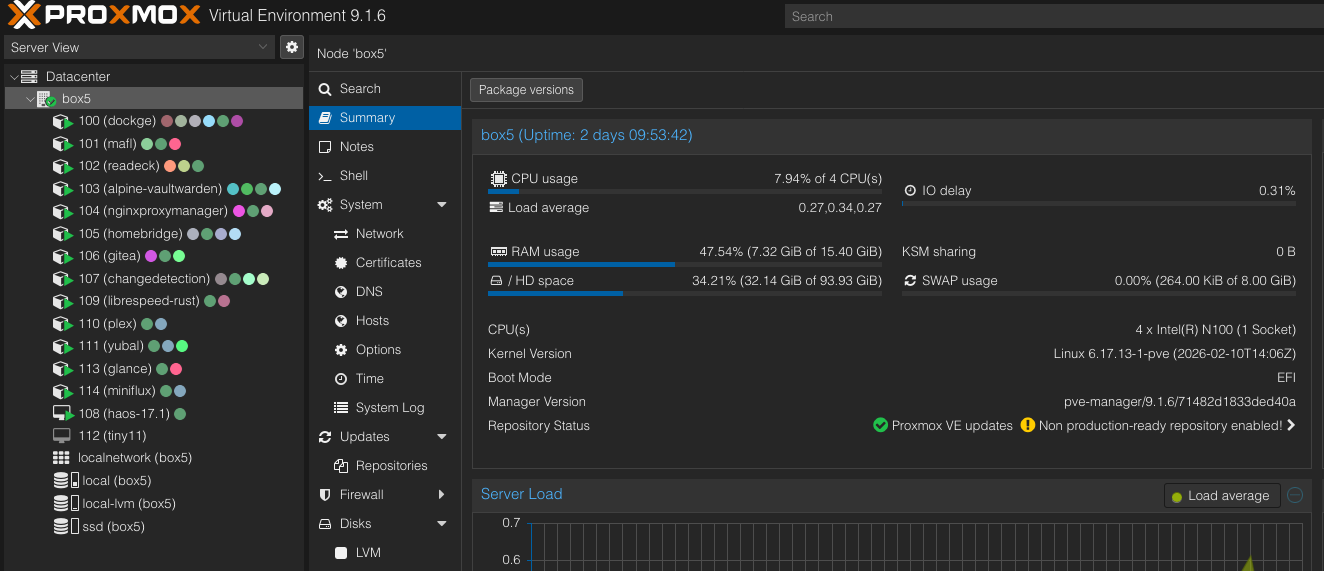1324x571 pixels.
Task: Collapse the Datacenter tree node
Action: click(13, 77)
